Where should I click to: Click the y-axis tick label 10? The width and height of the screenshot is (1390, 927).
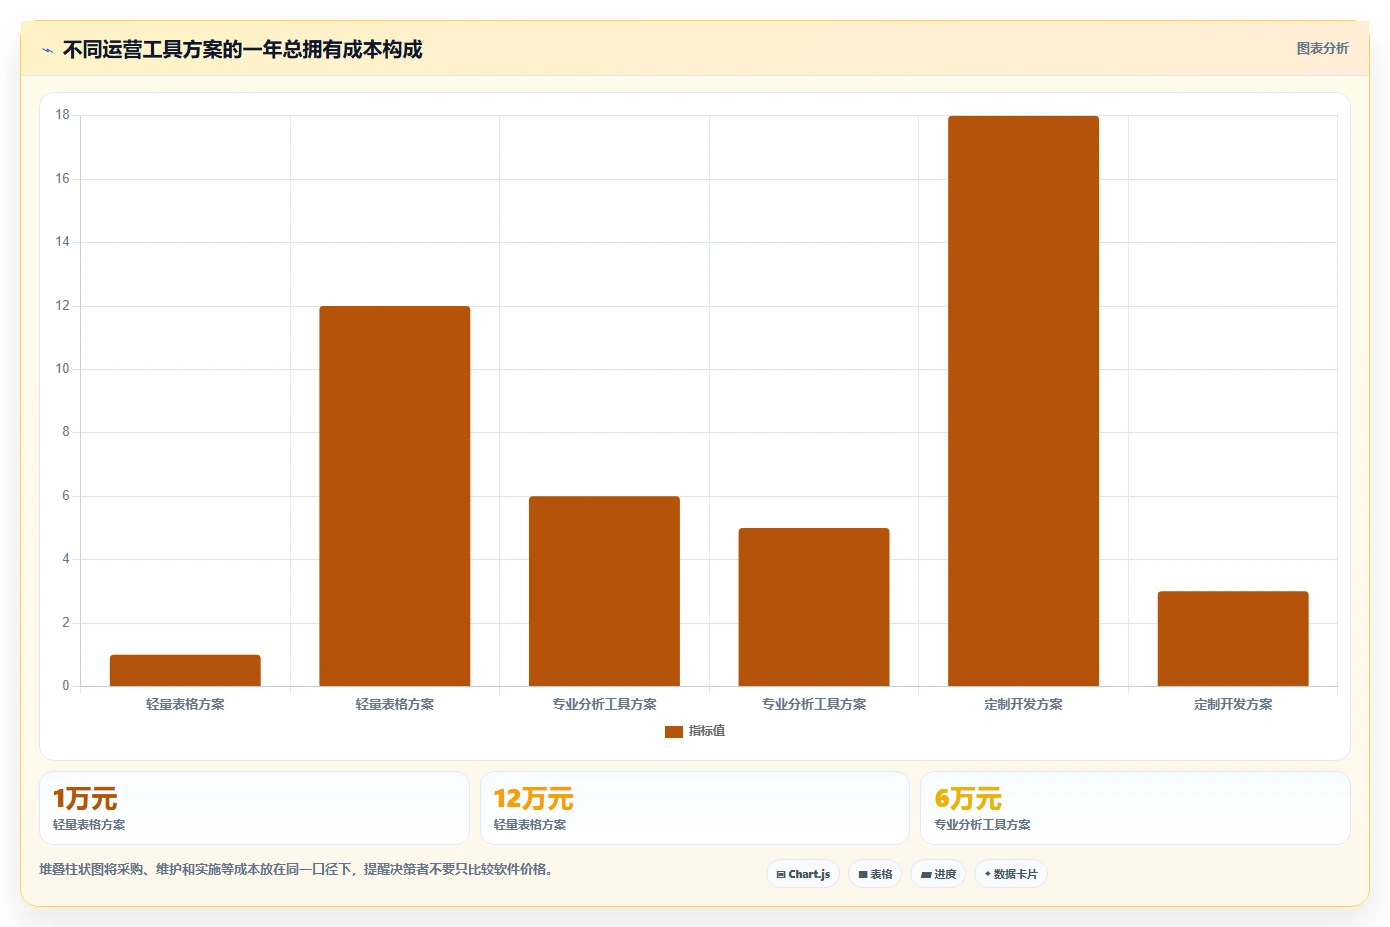[x=63, y=369]
